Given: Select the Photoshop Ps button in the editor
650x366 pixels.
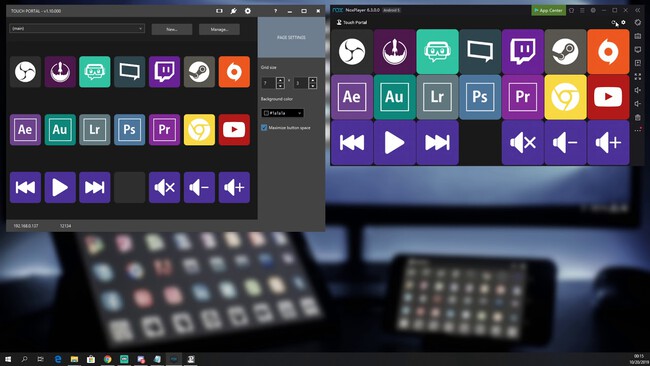Looking at the screenshot, I should pos(130,130).
